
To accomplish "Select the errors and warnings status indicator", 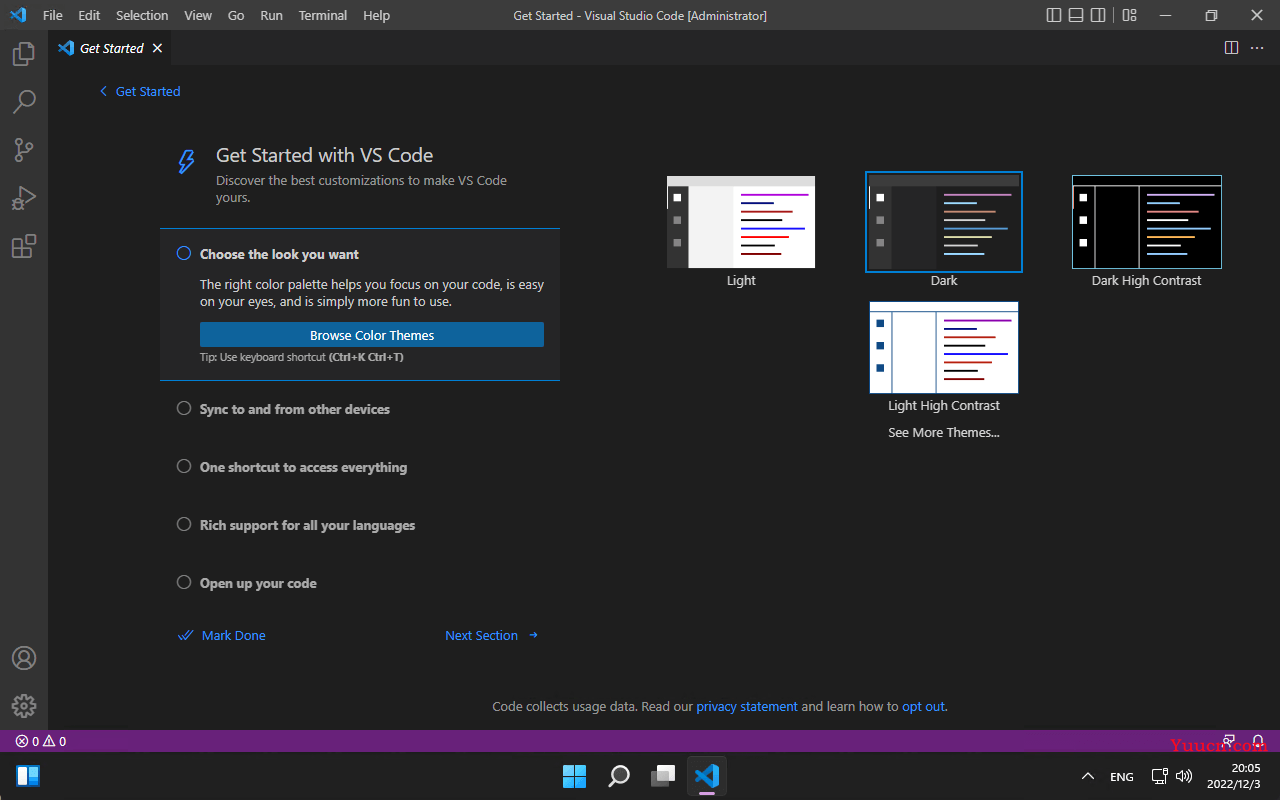I will [x=41, y=741].
